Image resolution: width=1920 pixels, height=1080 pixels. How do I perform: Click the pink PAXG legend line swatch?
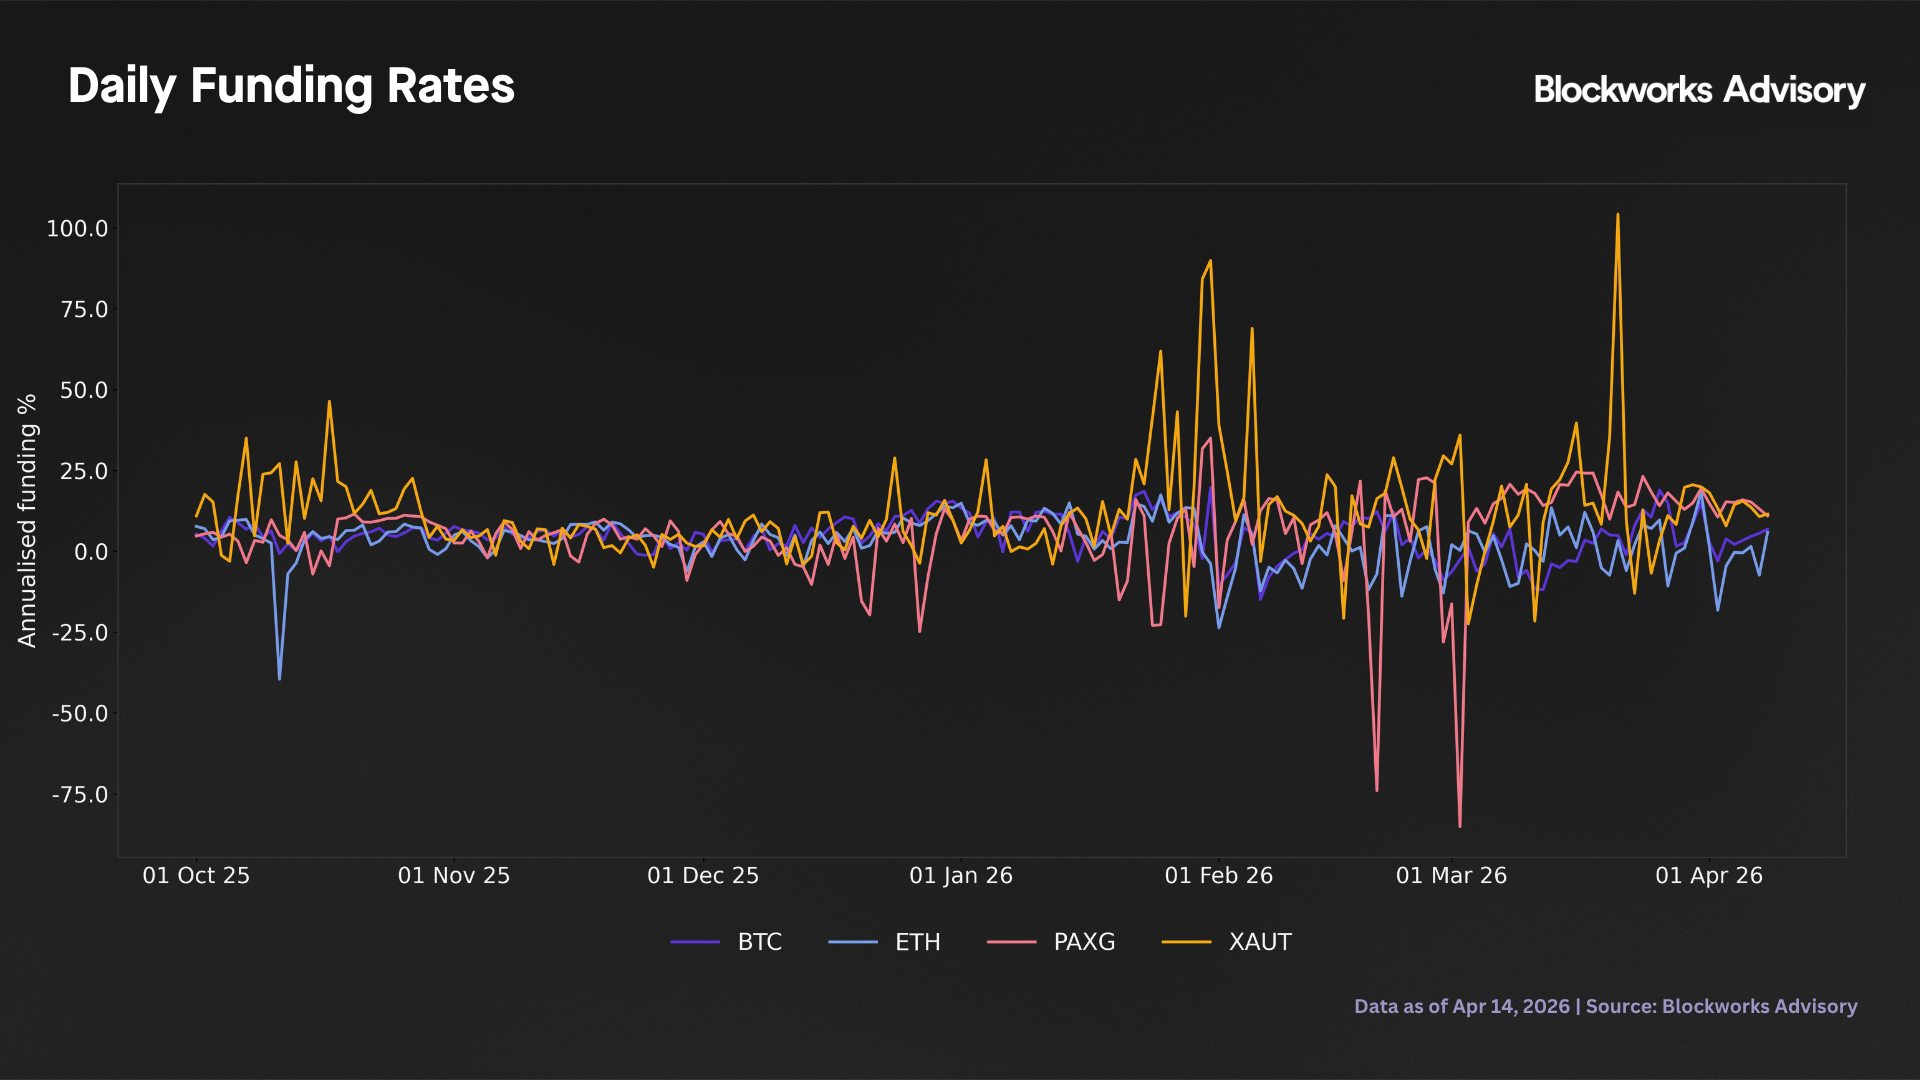(1011, 942)
